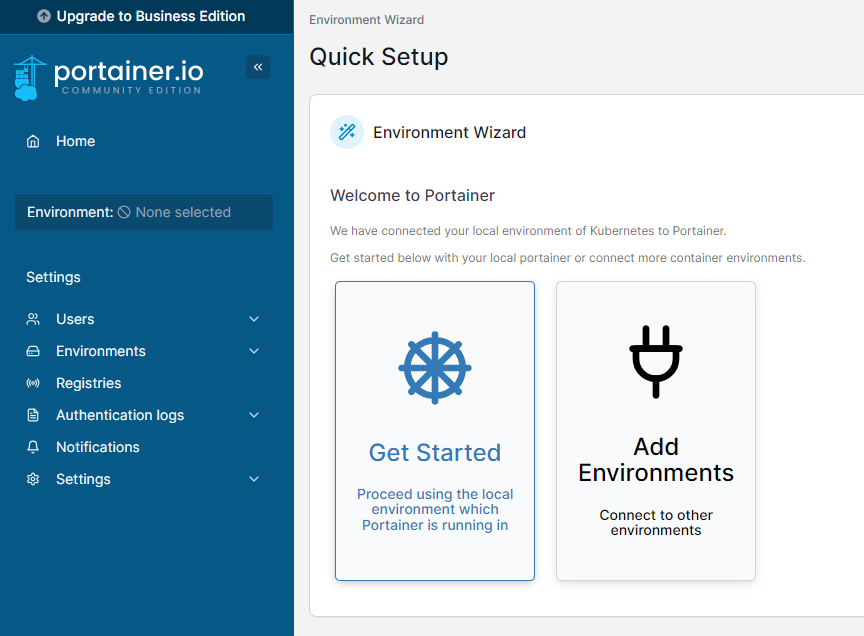
Task: Click the Notifications bell icon
Action: [x=33, y=447]
